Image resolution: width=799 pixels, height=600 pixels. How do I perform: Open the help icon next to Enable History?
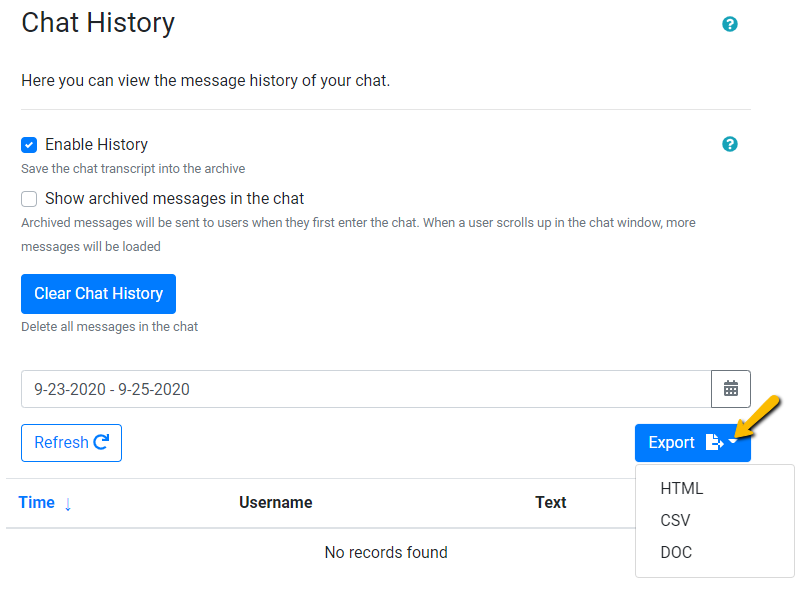pyautogui.click(x=730, y=144)
